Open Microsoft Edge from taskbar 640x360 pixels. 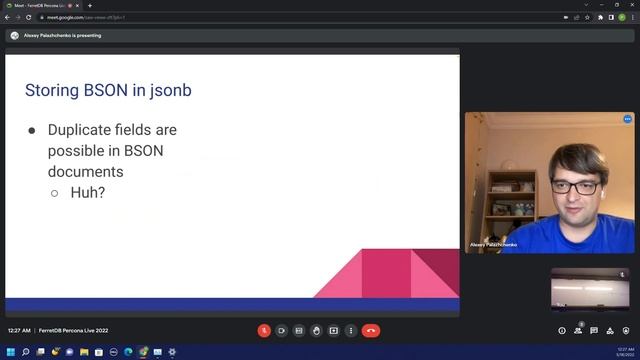coord(128,352)
